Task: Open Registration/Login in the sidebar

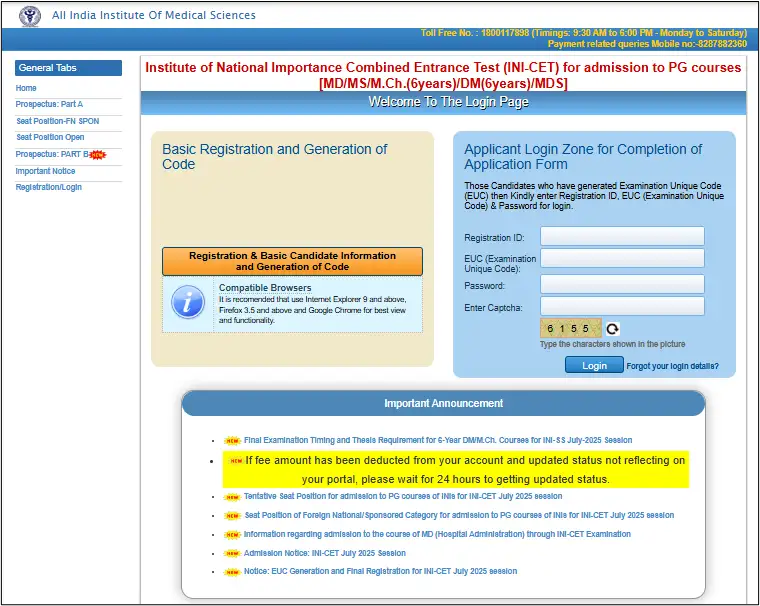Action: point(48,187)
